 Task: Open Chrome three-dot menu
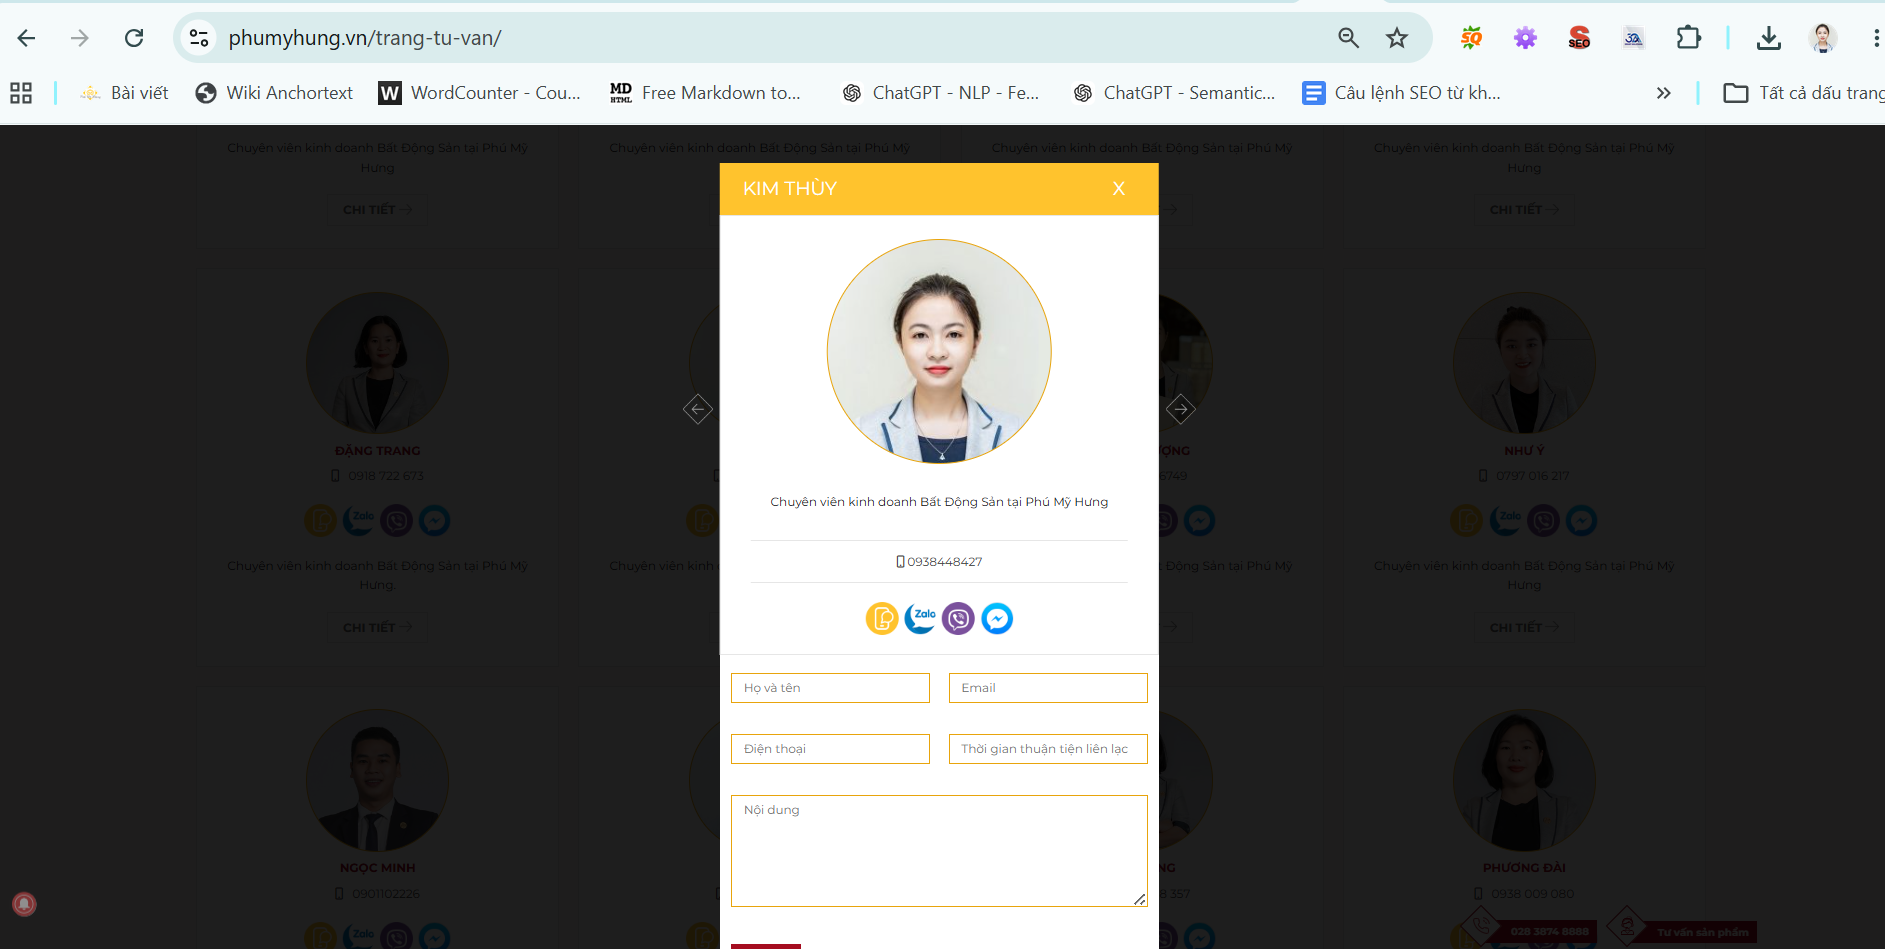[1875, 38]
